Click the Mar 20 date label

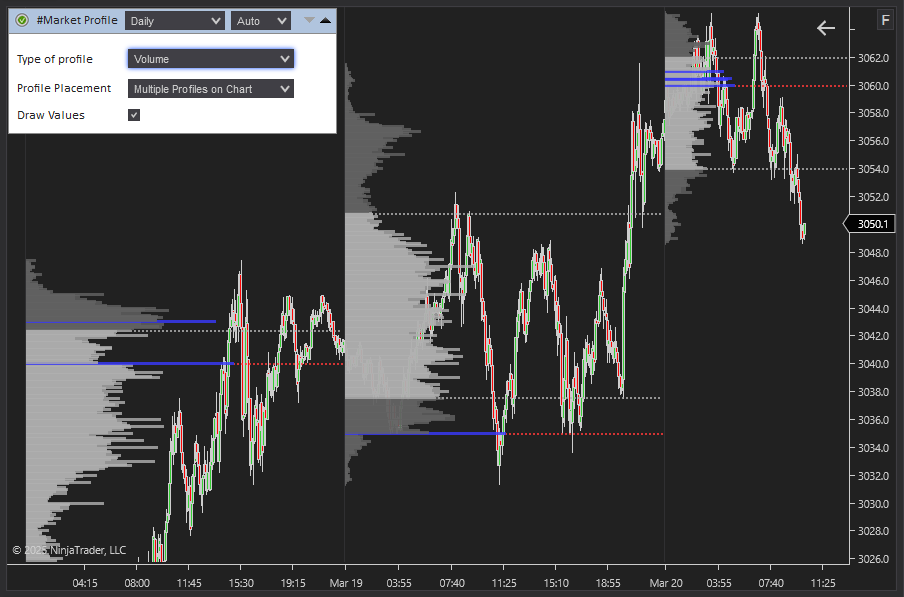coord(664,582)
